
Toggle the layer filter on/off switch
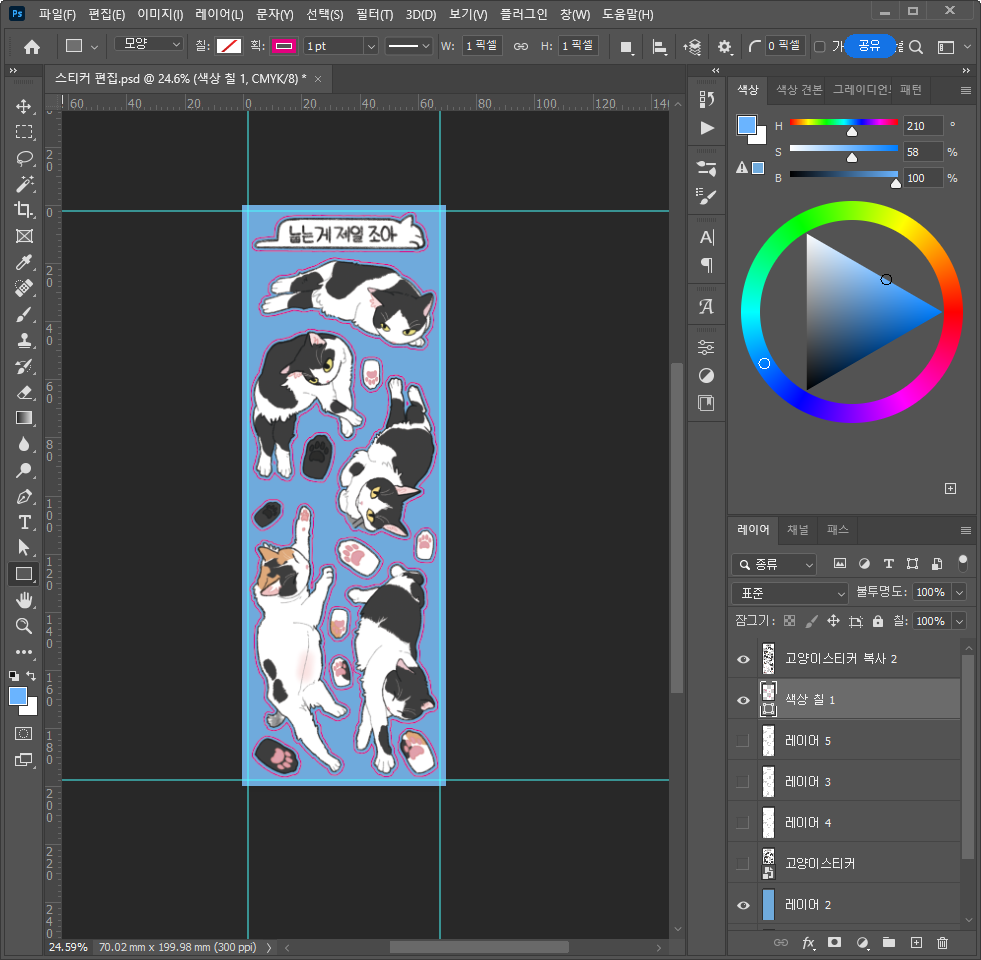963,563
